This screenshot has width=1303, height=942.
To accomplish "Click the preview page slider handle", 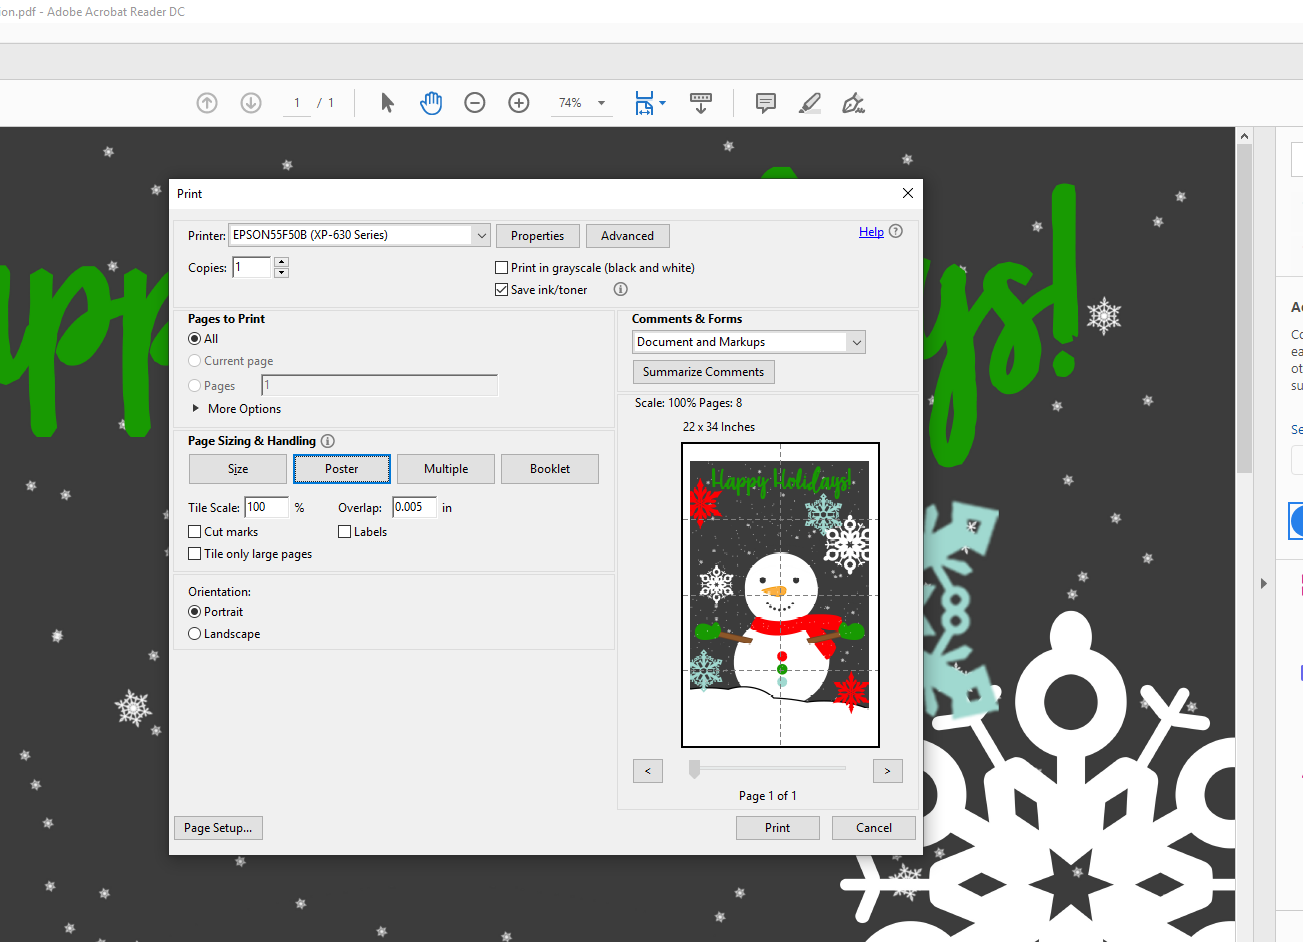I will pyautogui.click(x=694, y=769).
